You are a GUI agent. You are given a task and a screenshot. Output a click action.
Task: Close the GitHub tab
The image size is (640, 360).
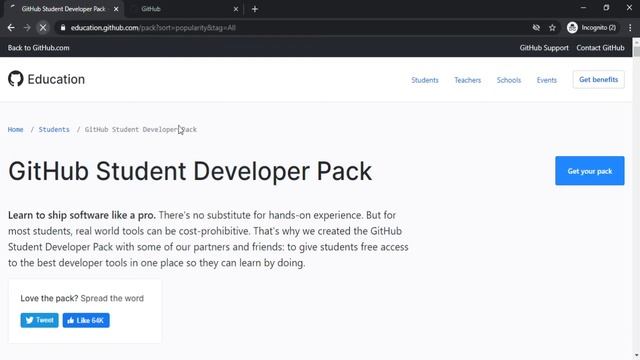click(x=236, y=9)
